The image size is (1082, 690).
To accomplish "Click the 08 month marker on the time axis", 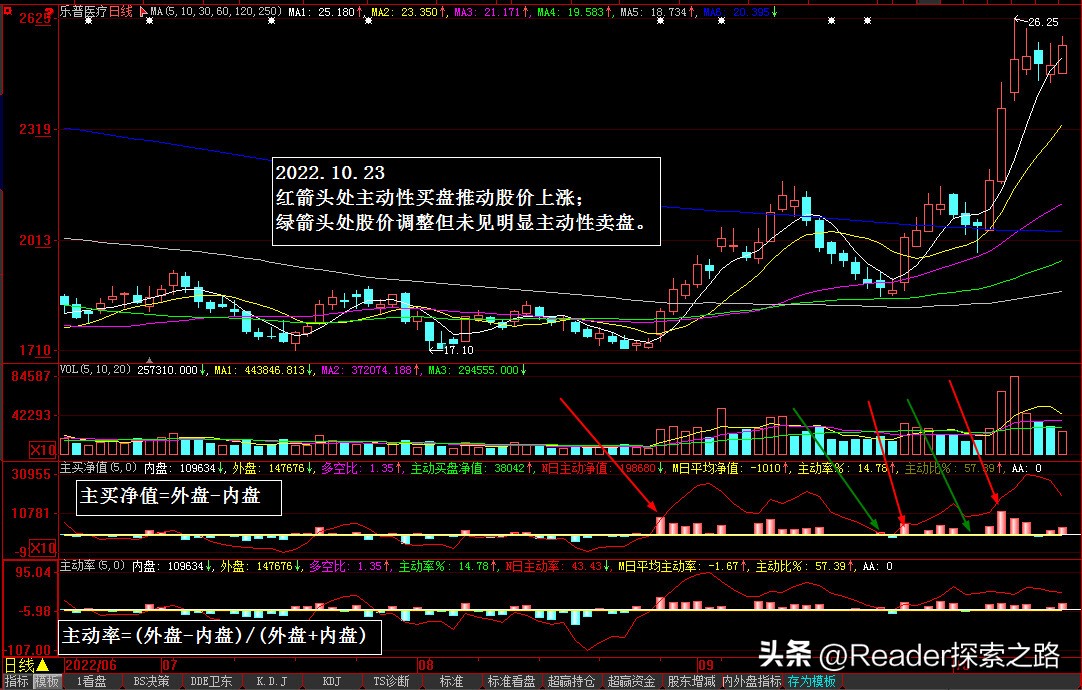I will click(x=426, y=666).
